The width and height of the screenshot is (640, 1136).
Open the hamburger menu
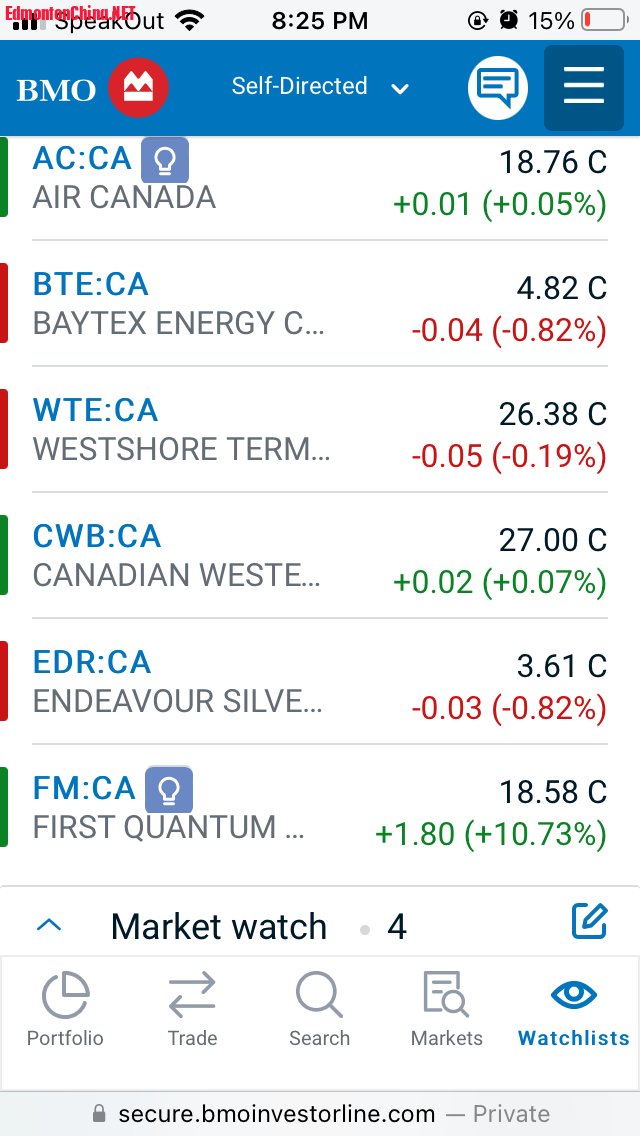pyautogui.click(x=583, y=88)
